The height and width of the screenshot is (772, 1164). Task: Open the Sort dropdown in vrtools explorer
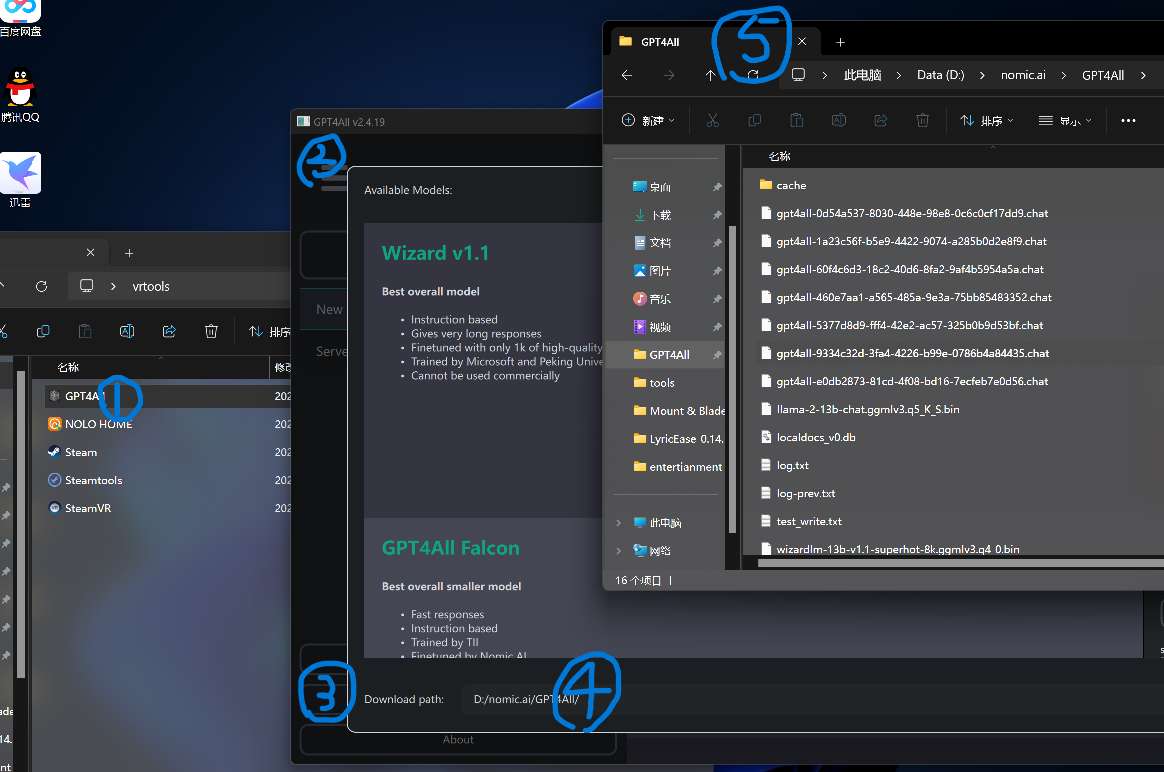click(x=269, y=331)
